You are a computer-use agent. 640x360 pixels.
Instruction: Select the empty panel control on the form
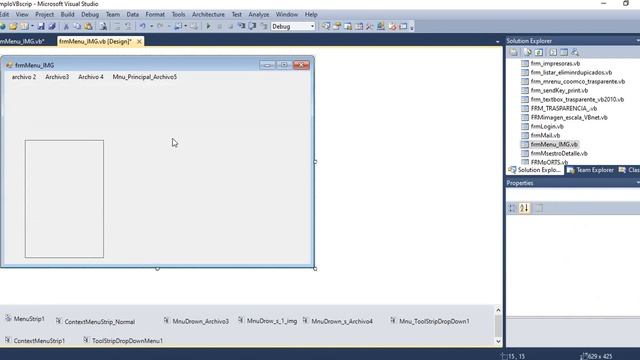pos(64,199)
